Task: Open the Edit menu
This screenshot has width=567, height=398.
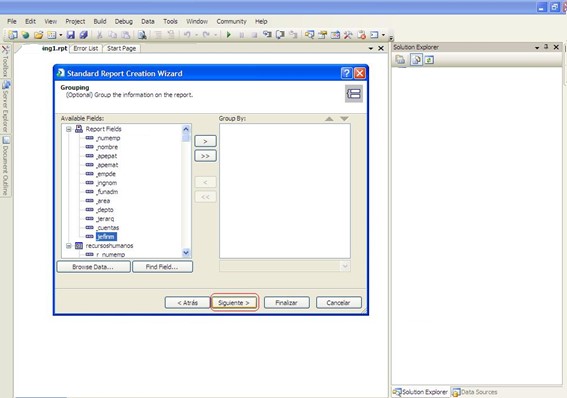Action: [30, 21]
